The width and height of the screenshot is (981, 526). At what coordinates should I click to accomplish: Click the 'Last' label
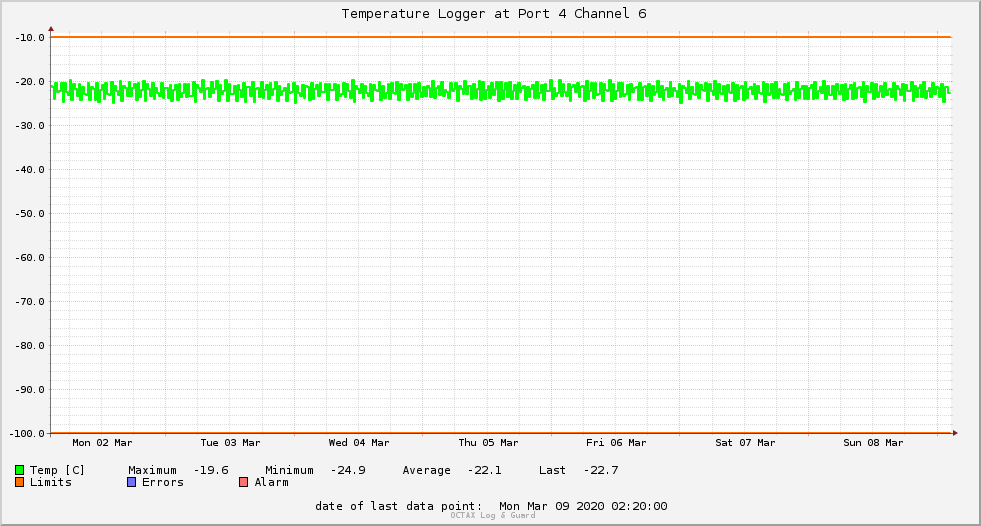tap(552, 470)
